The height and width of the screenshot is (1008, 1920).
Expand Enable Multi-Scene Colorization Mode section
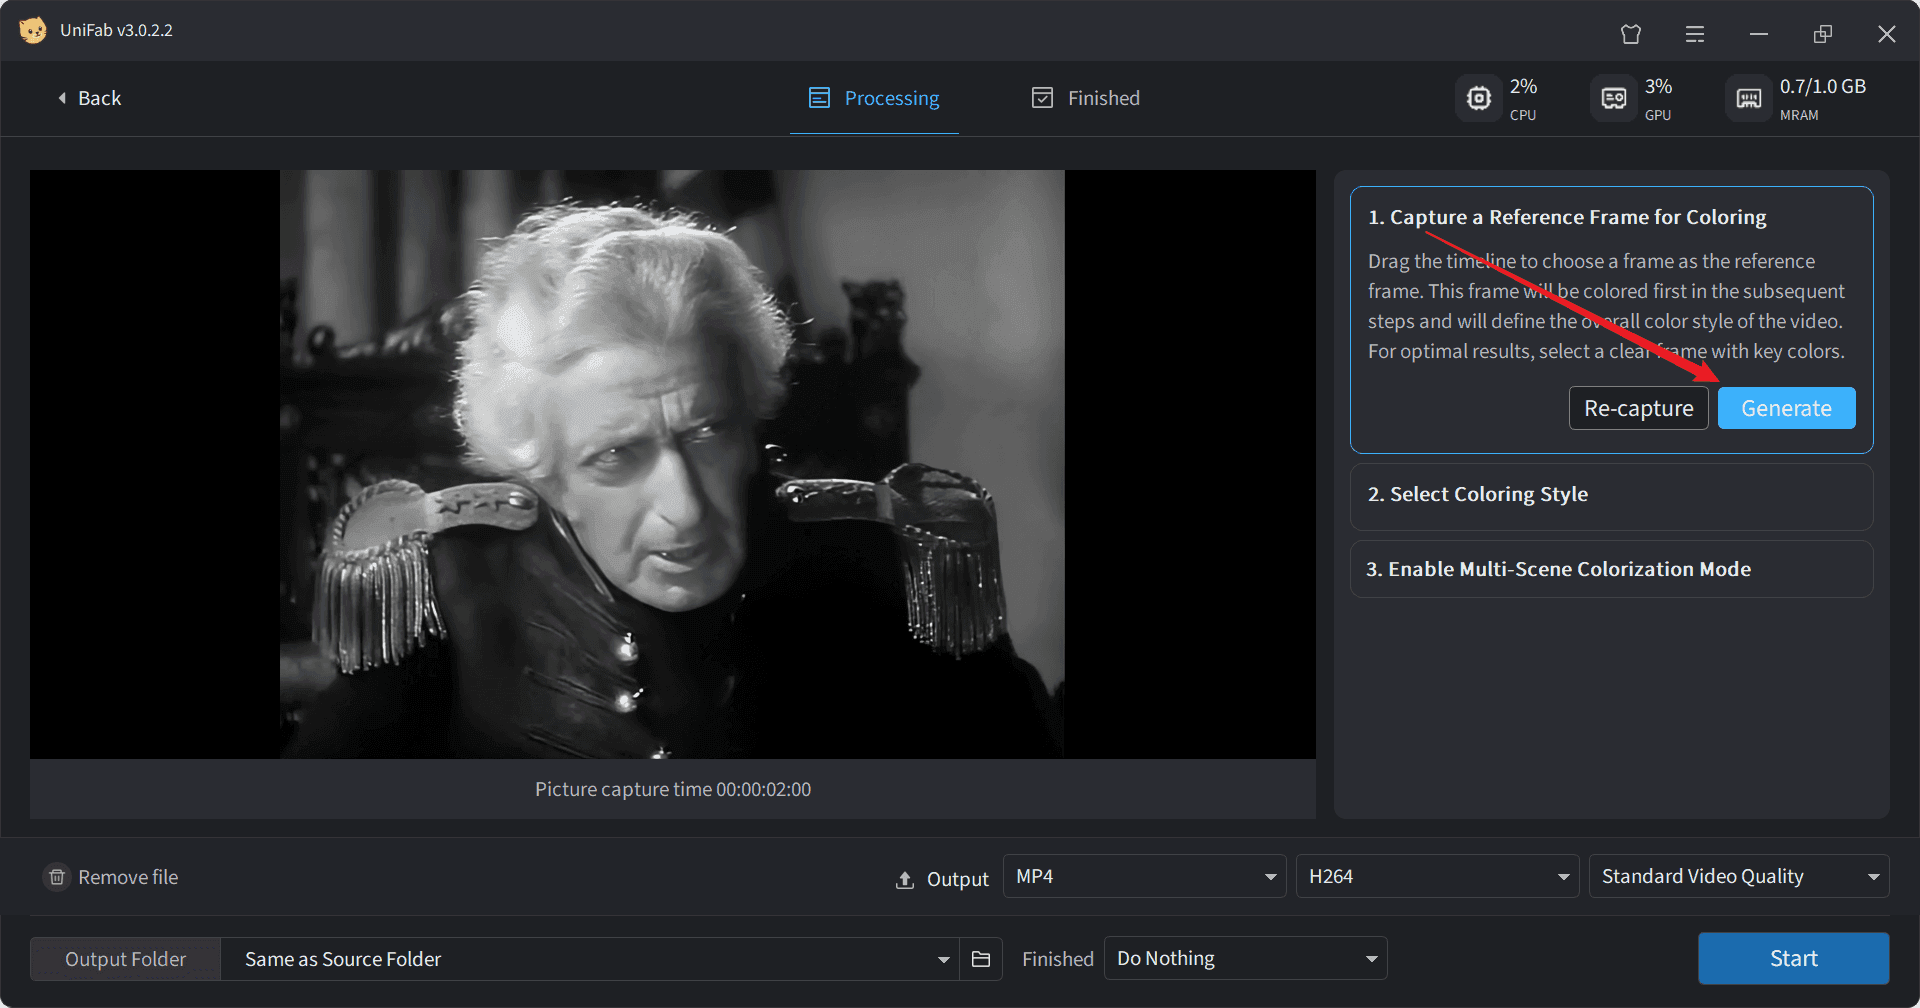pos(1612,569)
